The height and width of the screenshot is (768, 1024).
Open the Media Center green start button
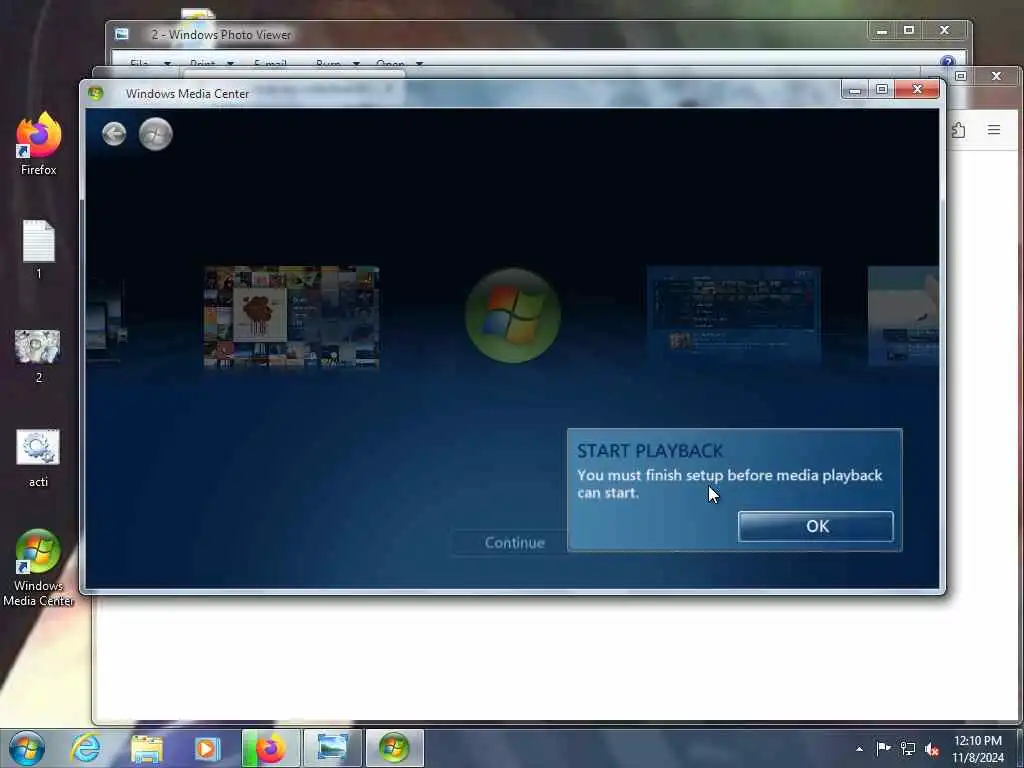(155, 134)
